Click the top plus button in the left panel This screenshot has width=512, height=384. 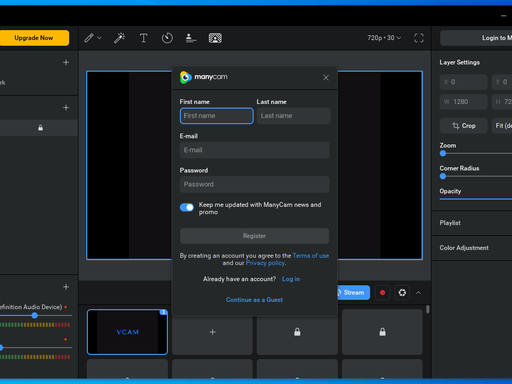coord(66,62)
